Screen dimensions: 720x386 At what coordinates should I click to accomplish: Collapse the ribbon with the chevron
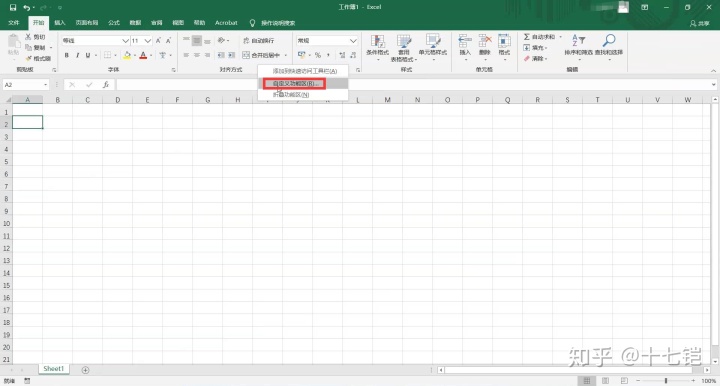pos(713,71)
